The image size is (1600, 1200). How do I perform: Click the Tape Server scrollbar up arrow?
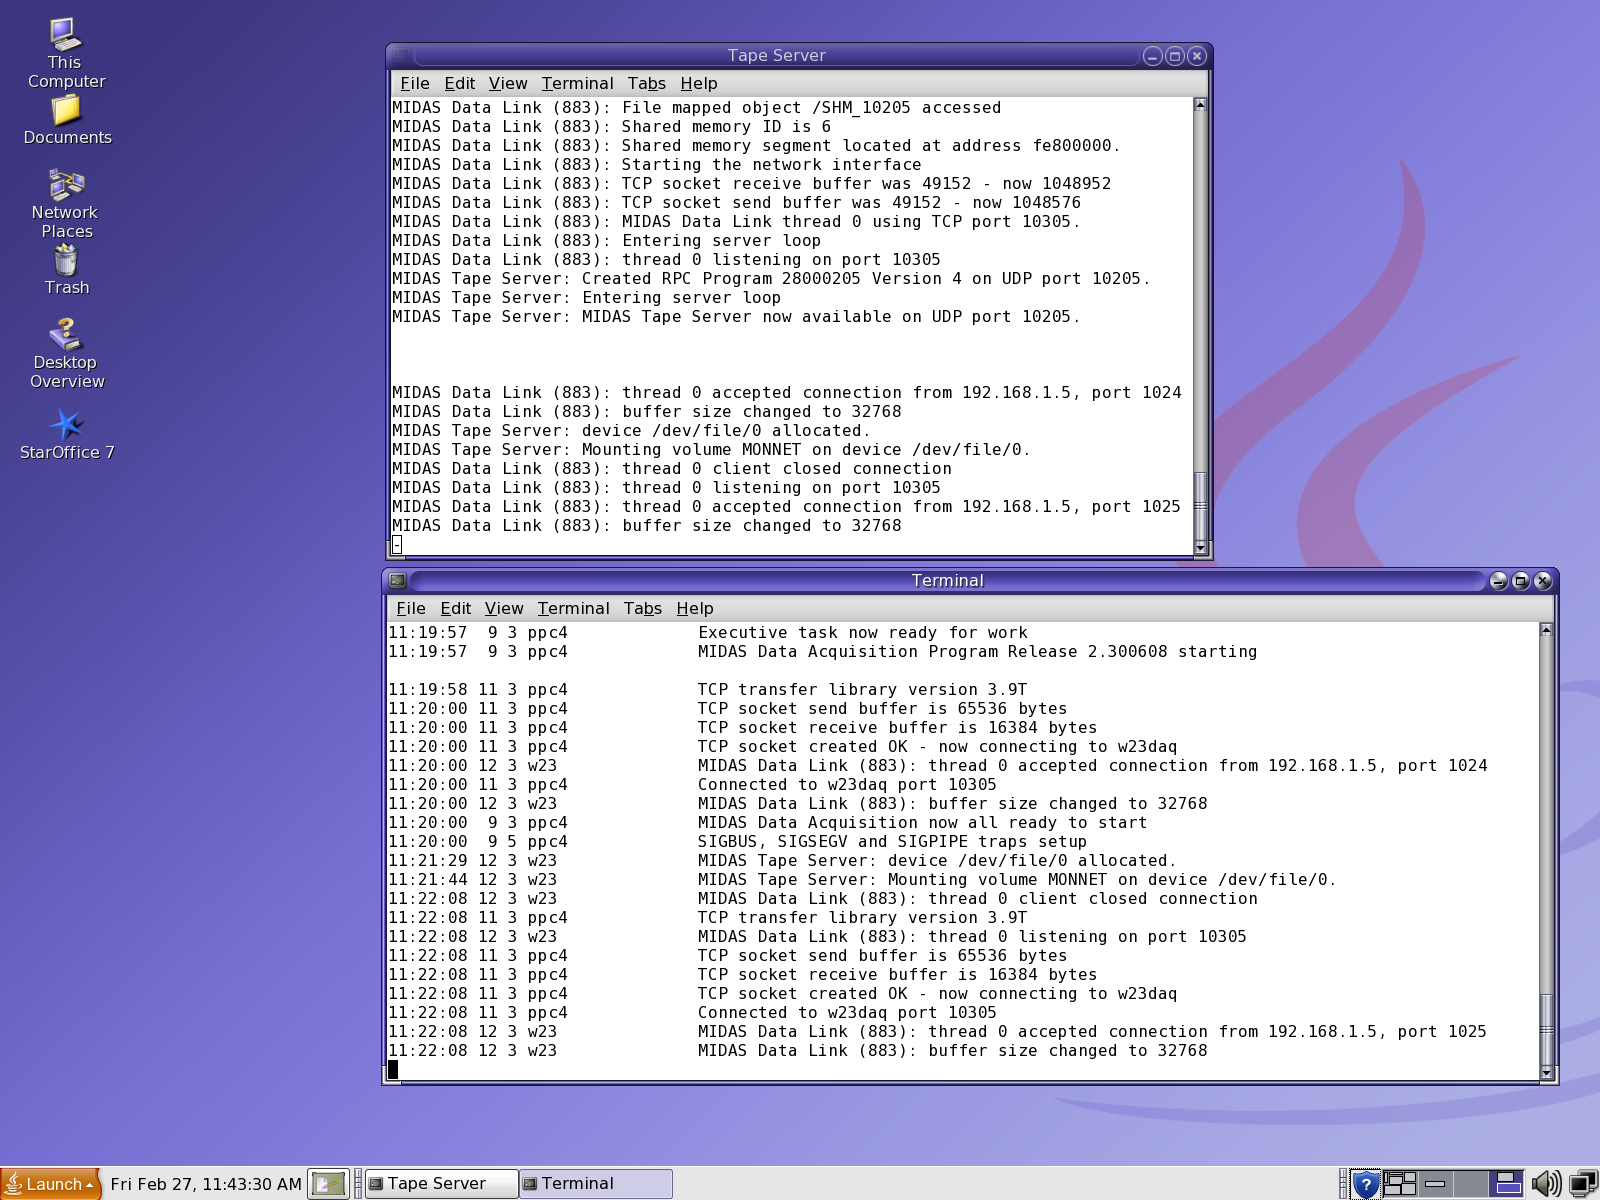click(1200, 104)
